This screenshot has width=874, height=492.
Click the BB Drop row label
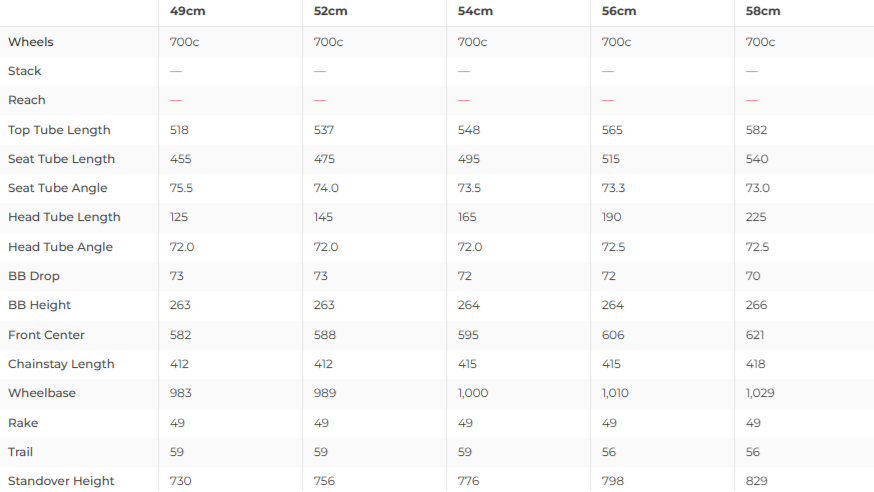pyautogui.click(x=33, y=276)
